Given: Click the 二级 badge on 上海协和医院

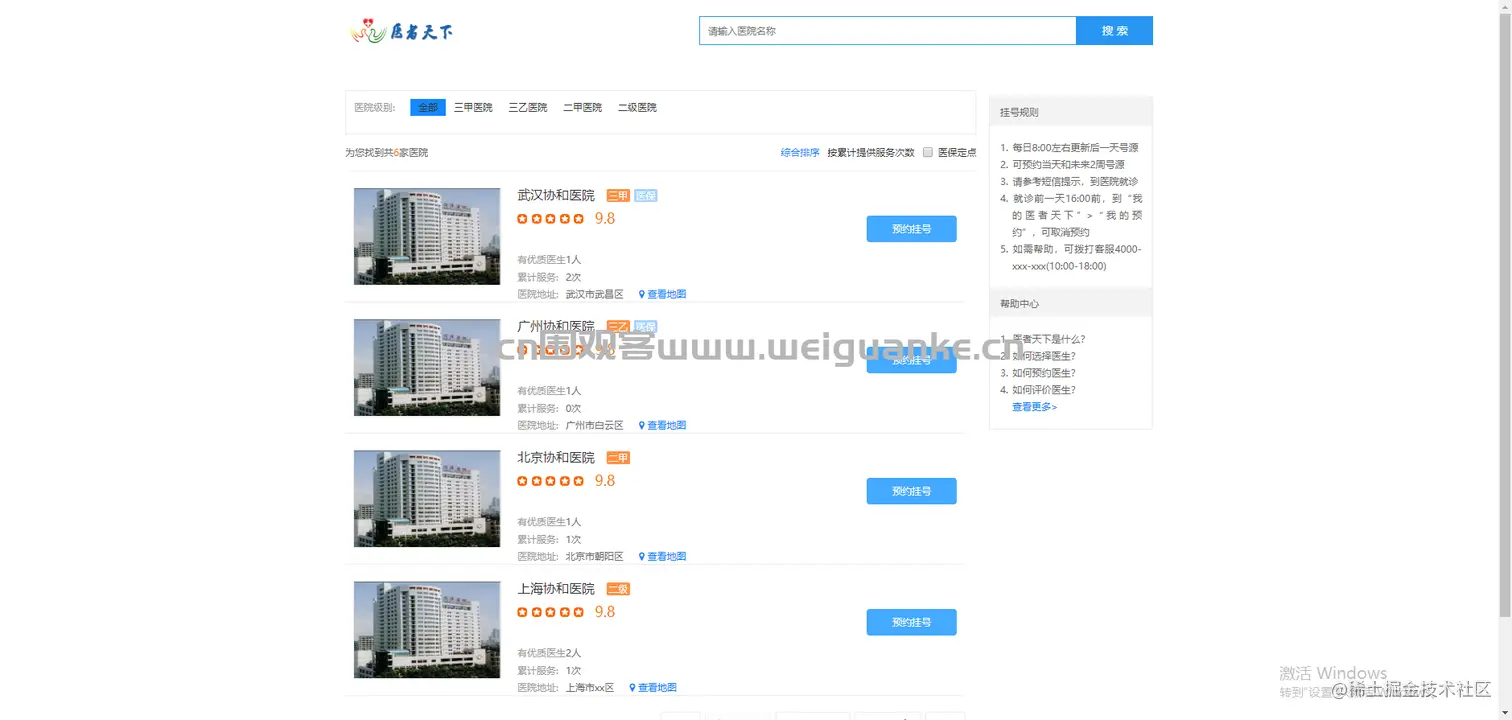Looking at the screenshot, I should tap(618, 589).
